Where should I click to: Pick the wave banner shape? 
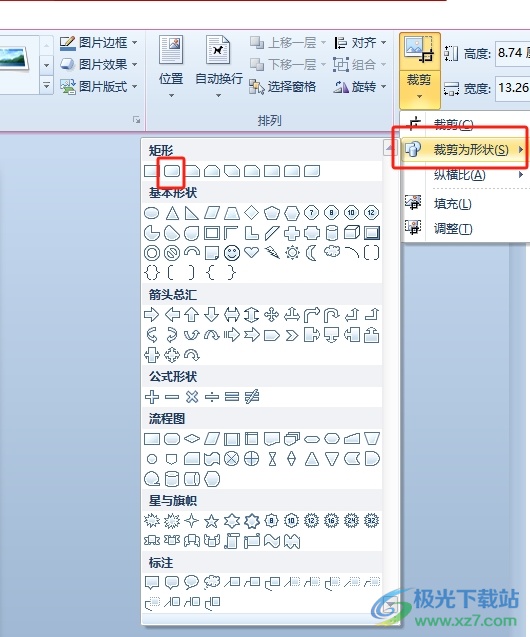click(272, 541)
